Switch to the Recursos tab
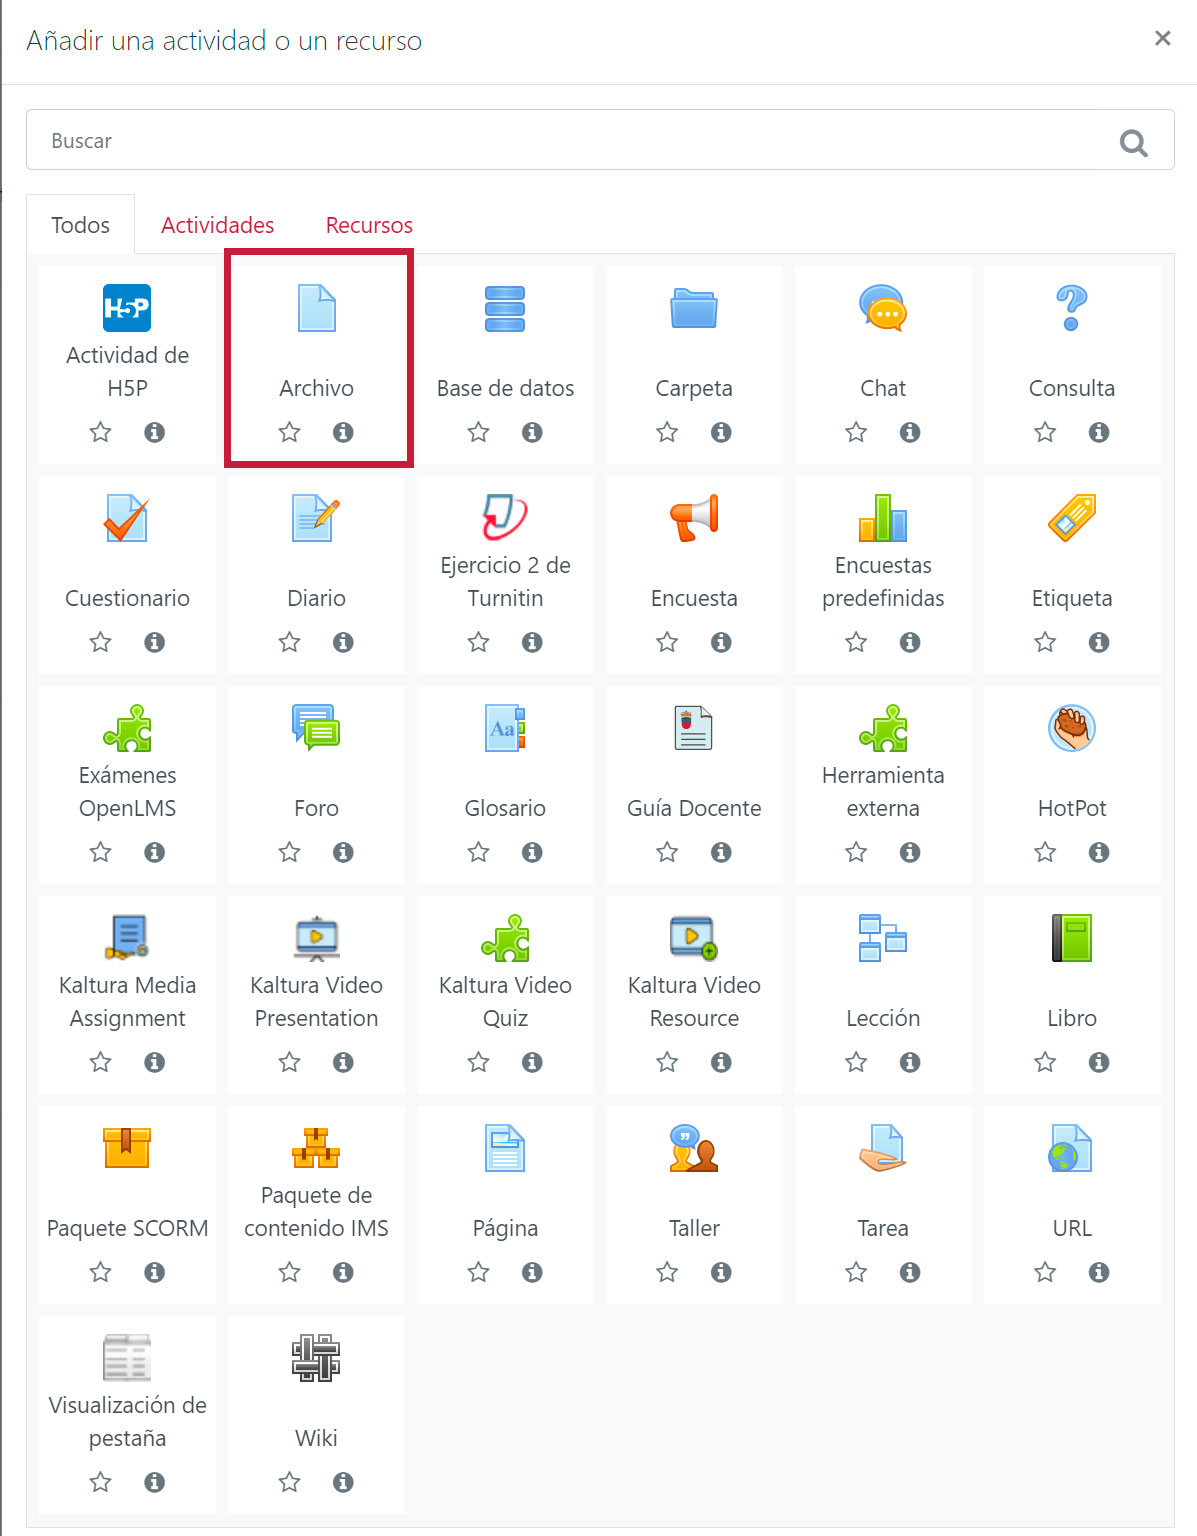Screen dimensions: 1197x1536 pos(369,225)
